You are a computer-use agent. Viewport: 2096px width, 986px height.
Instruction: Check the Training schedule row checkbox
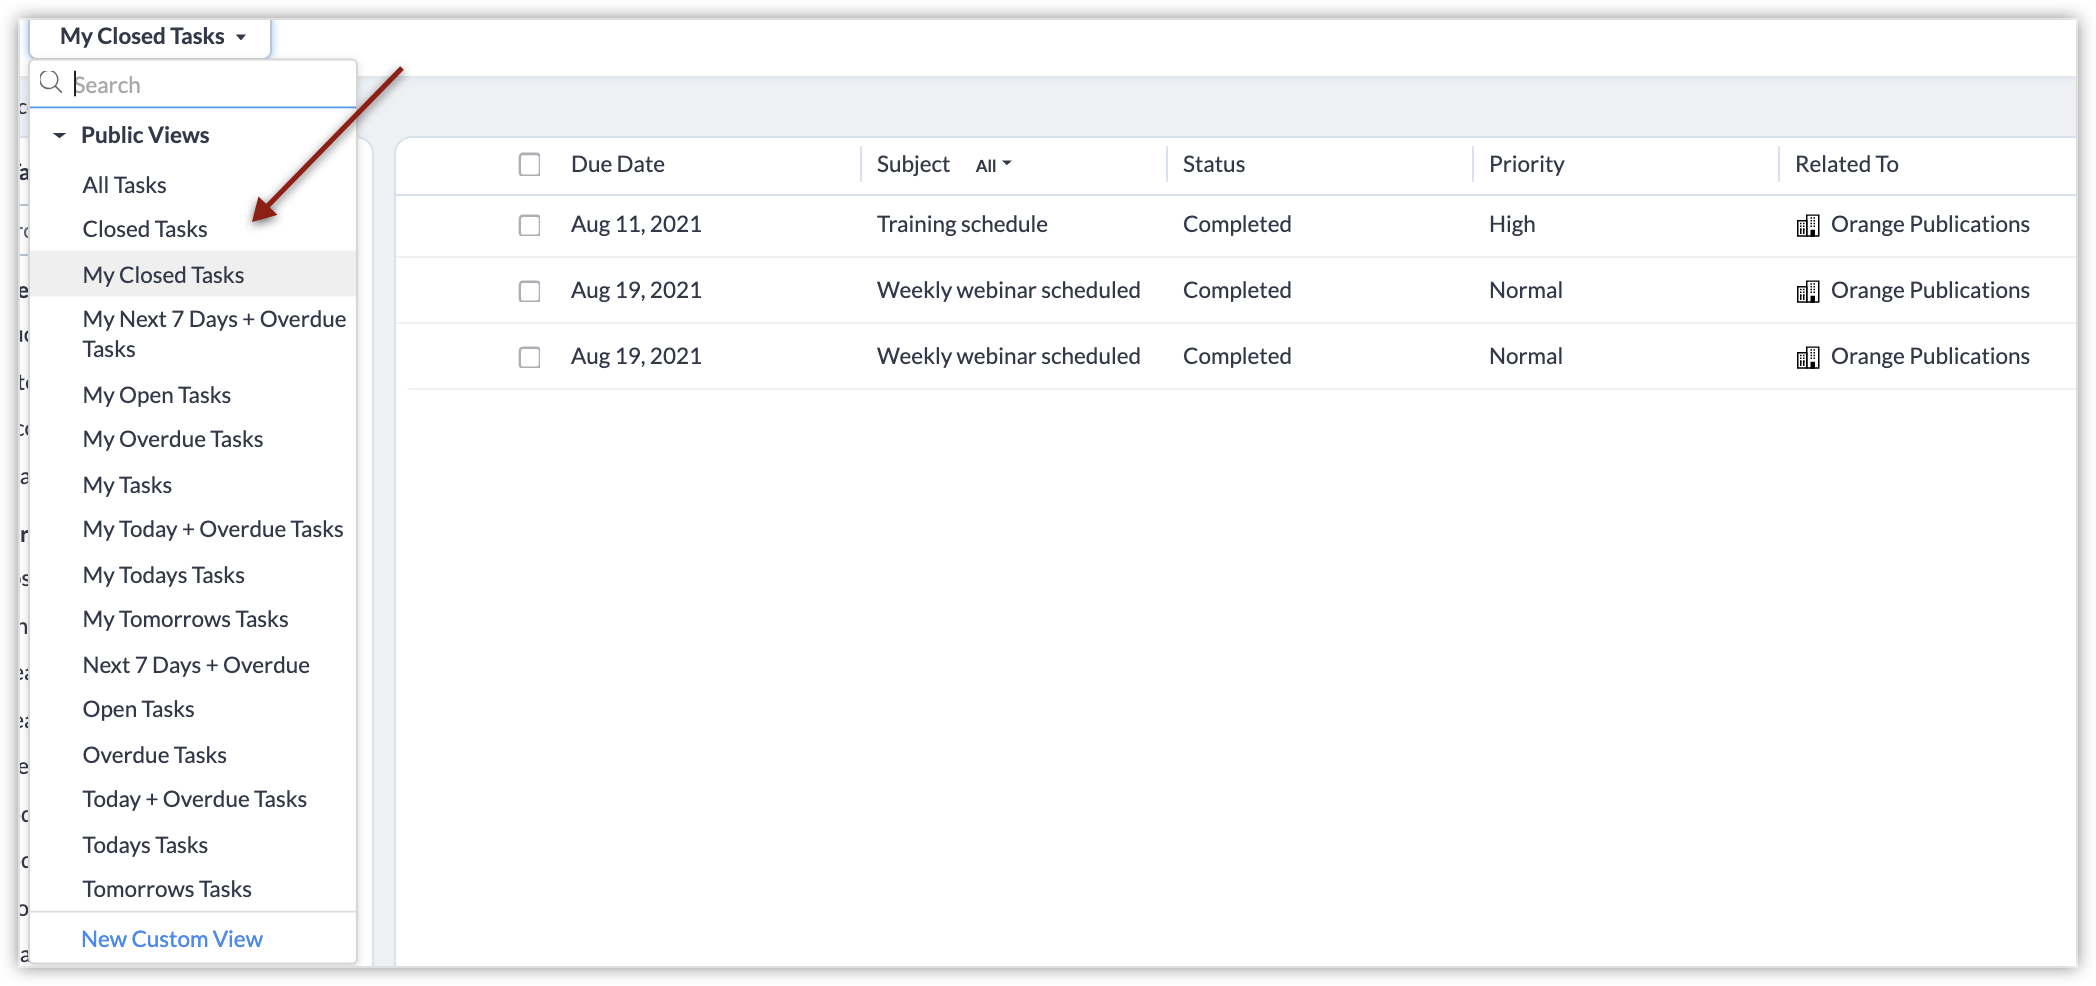click(529, 225)
